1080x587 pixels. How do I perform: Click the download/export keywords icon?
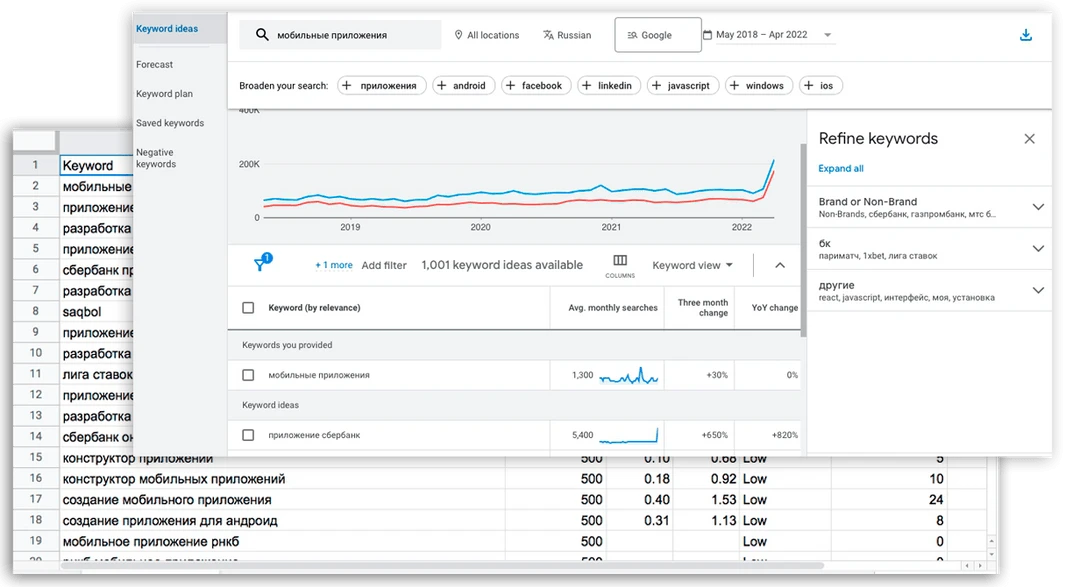(x=1025, y=34)
